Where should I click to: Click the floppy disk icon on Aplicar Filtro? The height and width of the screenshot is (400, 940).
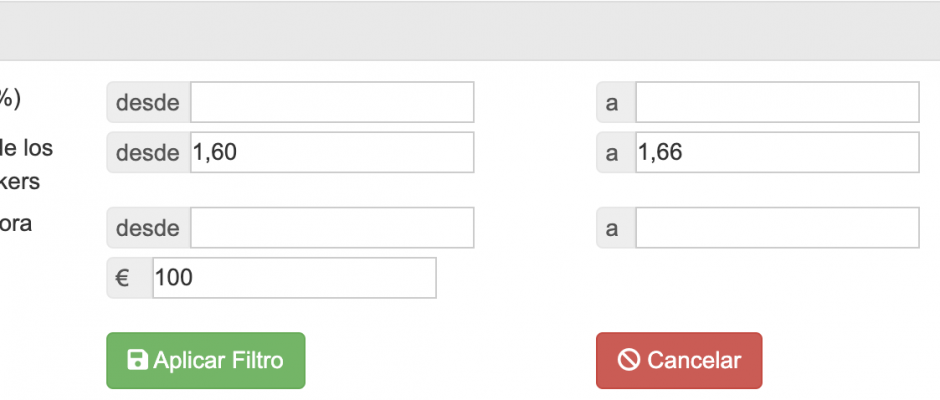click(137, 360)
